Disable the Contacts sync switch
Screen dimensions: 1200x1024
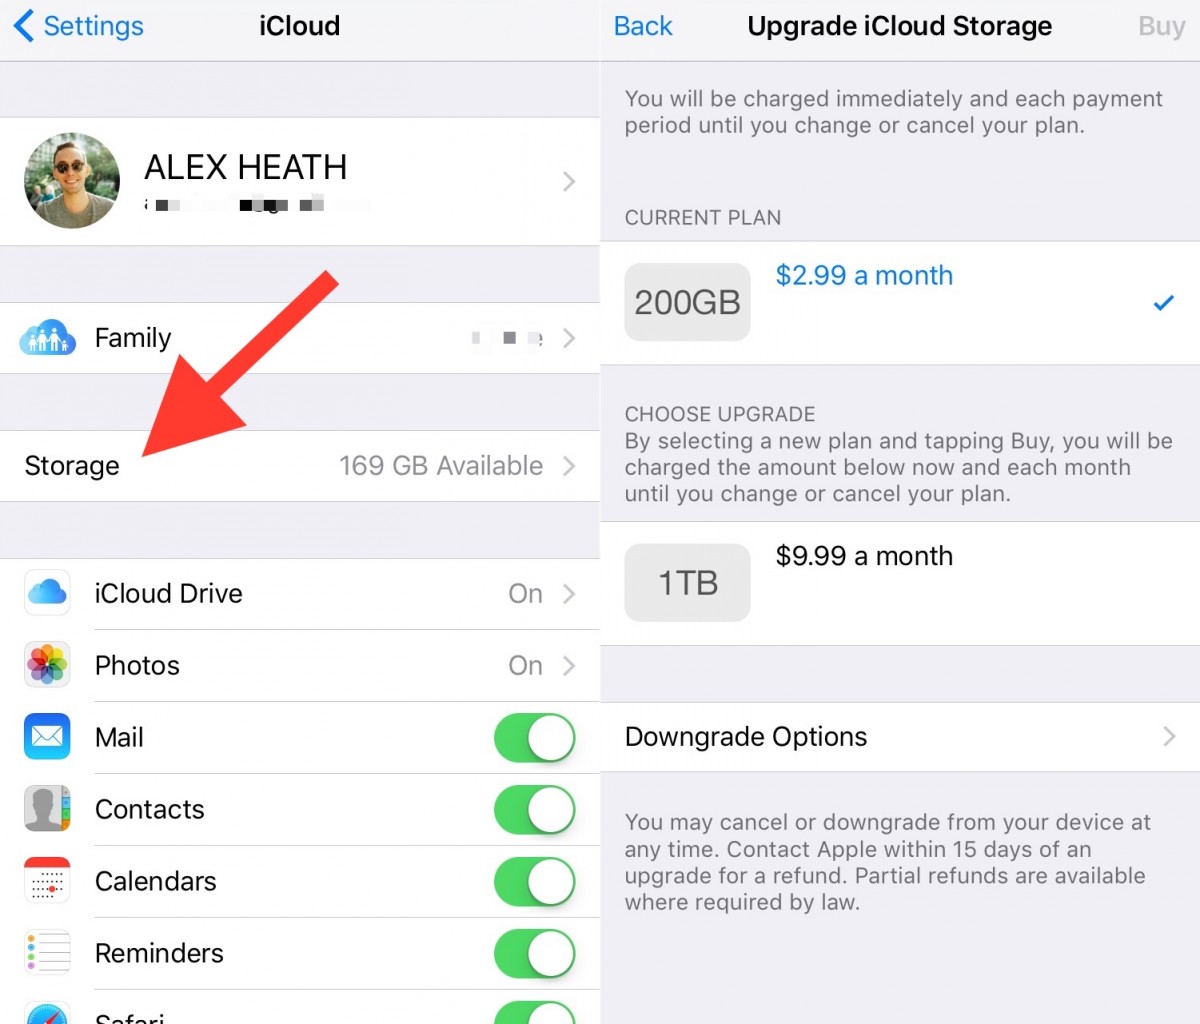535,810
